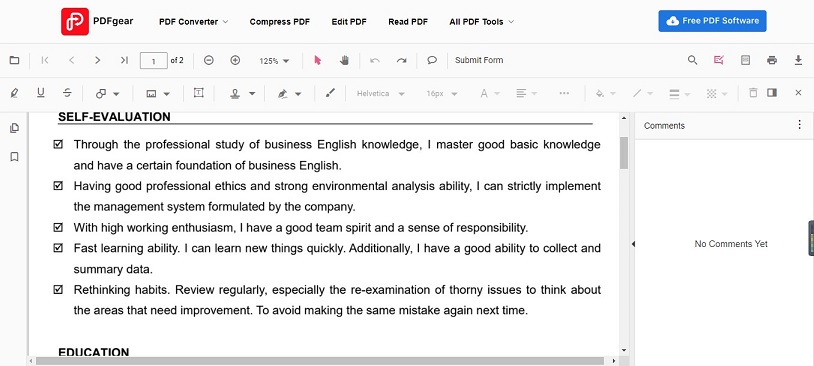Print the document
Image resolution: width=814 pixels, height=366 pixels.
click(x=772, y=60)
